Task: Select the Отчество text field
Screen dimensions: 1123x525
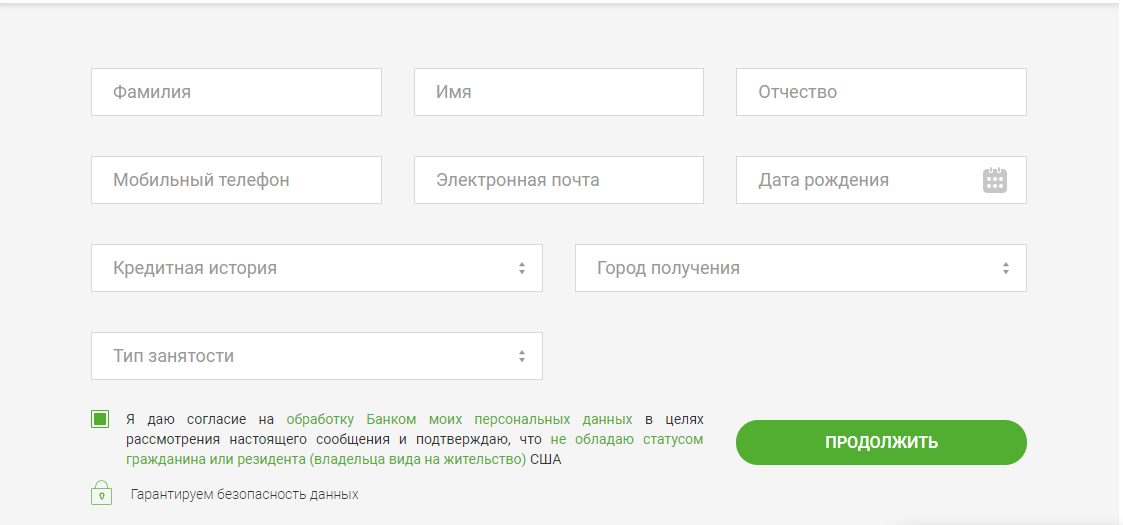Action: pos(880,92)
